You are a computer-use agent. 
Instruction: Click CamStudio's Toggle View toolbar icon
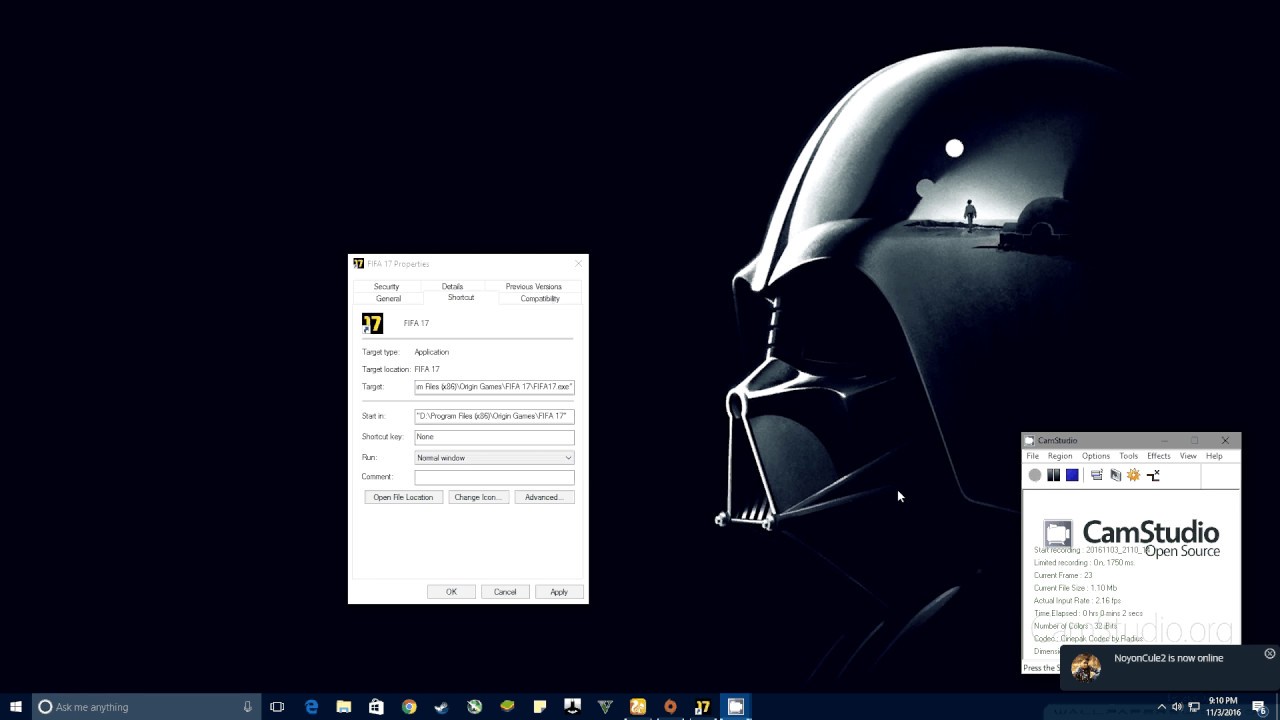(1097, 475)
